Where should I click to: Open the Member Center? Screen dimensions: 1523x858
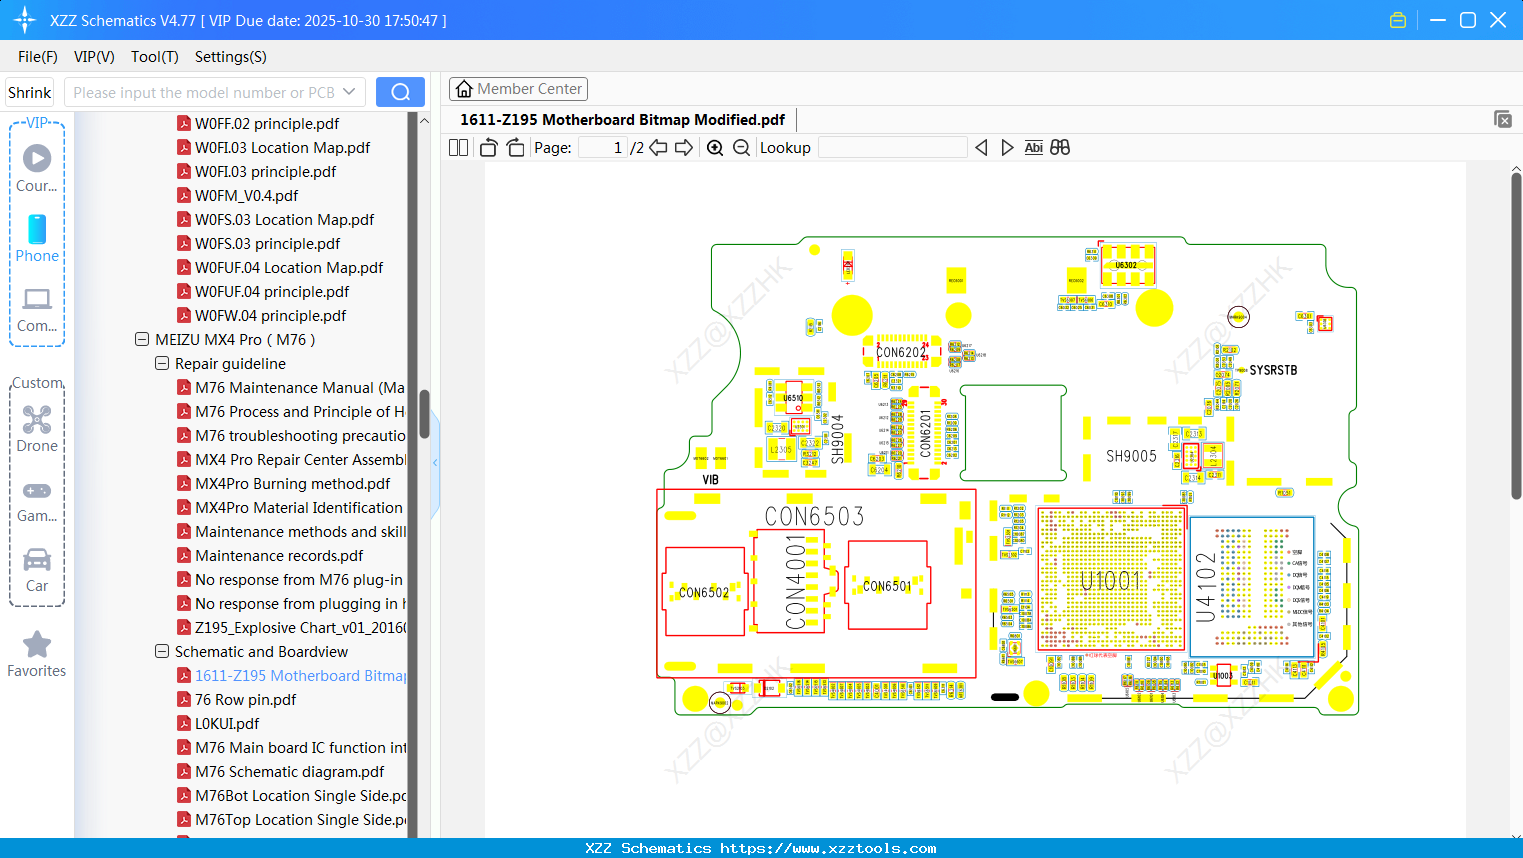[x=518, y=88]
